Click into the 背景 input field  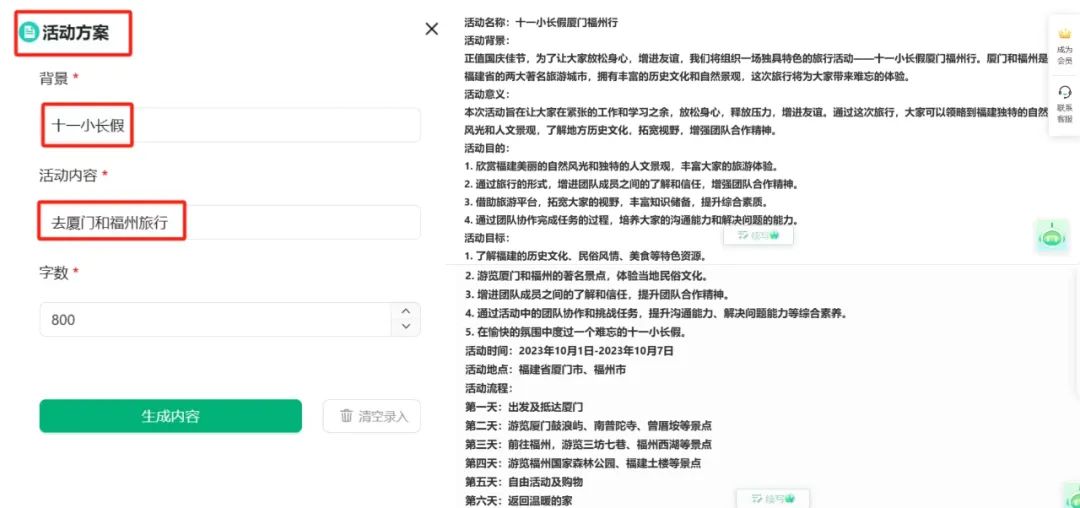click(x=230, y=126)
